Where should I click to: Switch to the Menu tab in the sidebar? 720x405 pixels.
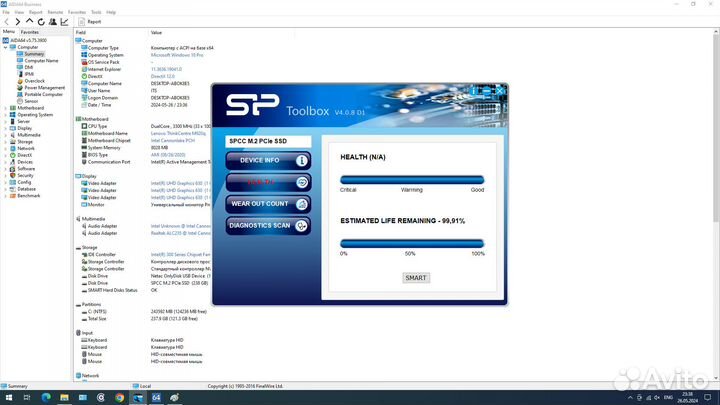(x=9, y=32)
